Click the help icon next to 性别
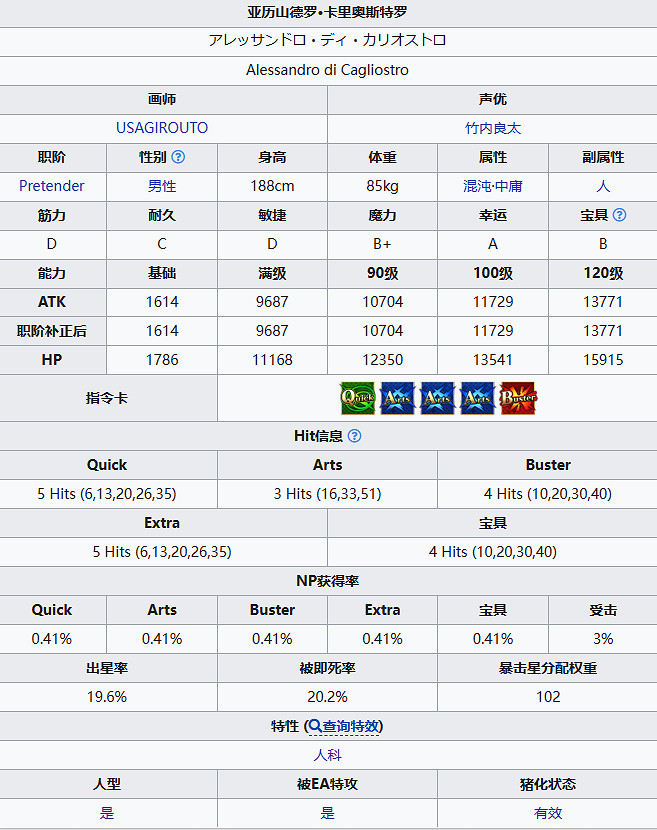657x830 pixels. click(x=178, y=157)
